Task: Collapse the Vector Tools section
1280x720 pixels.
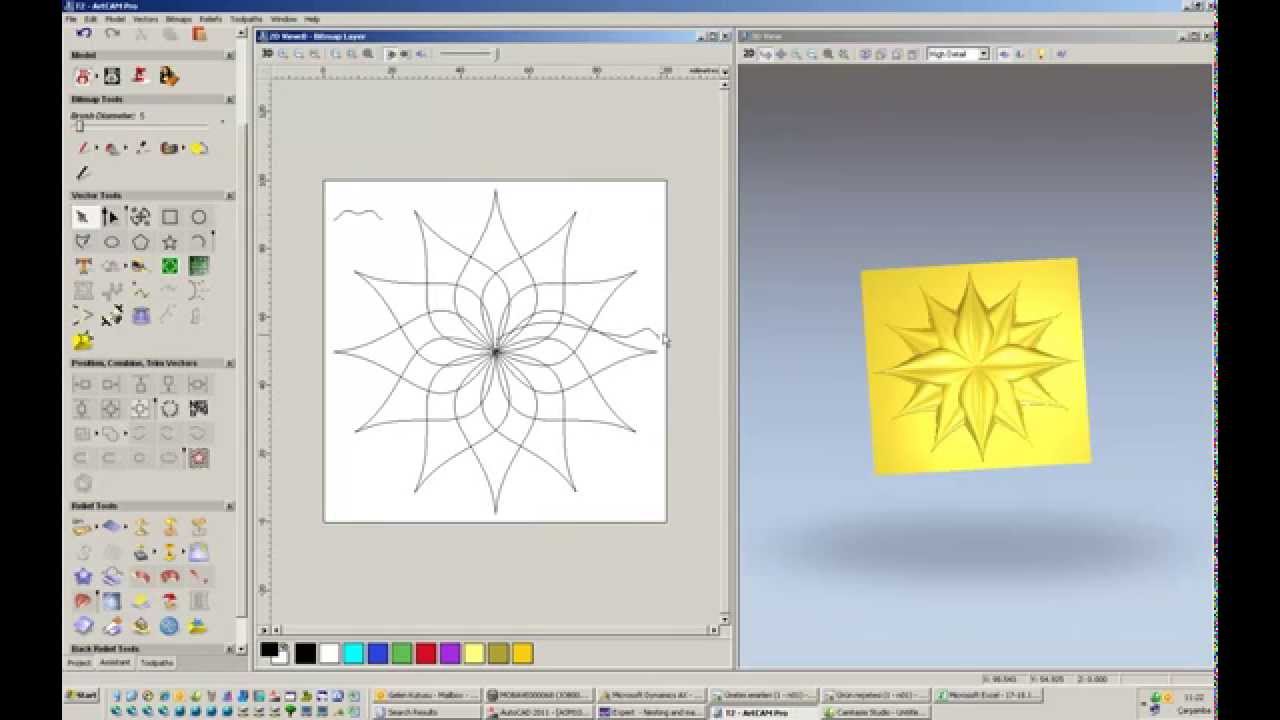Action: [x=230, y=196]
